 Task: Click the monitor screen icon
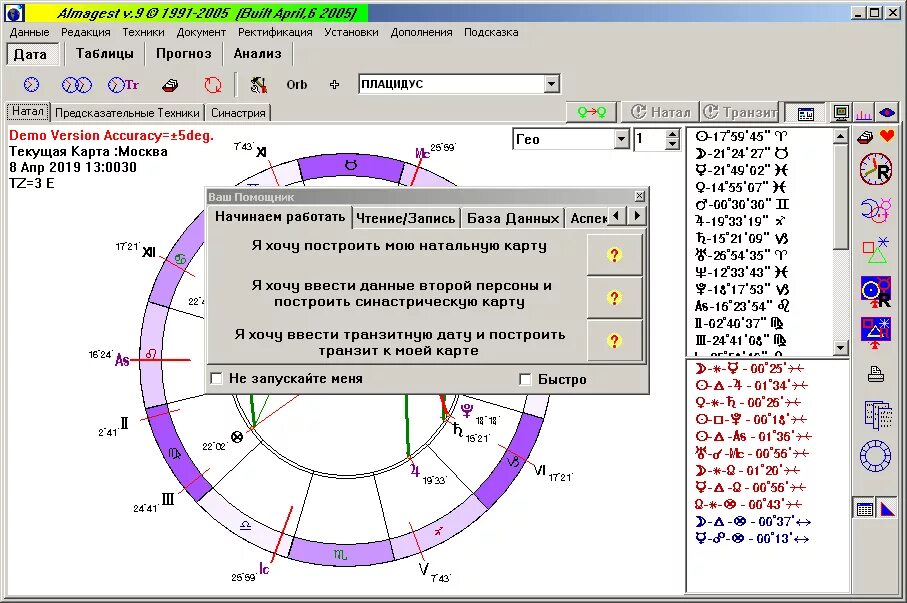[842, 113]
